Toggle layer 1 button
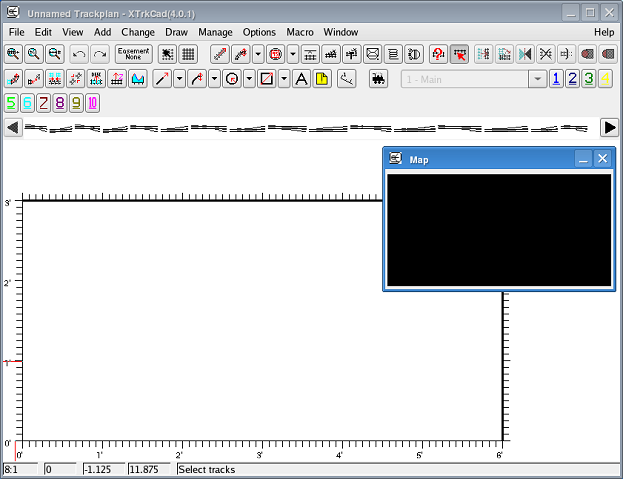The height and width of the screenshot is (479, 623). tap(556, 79)
